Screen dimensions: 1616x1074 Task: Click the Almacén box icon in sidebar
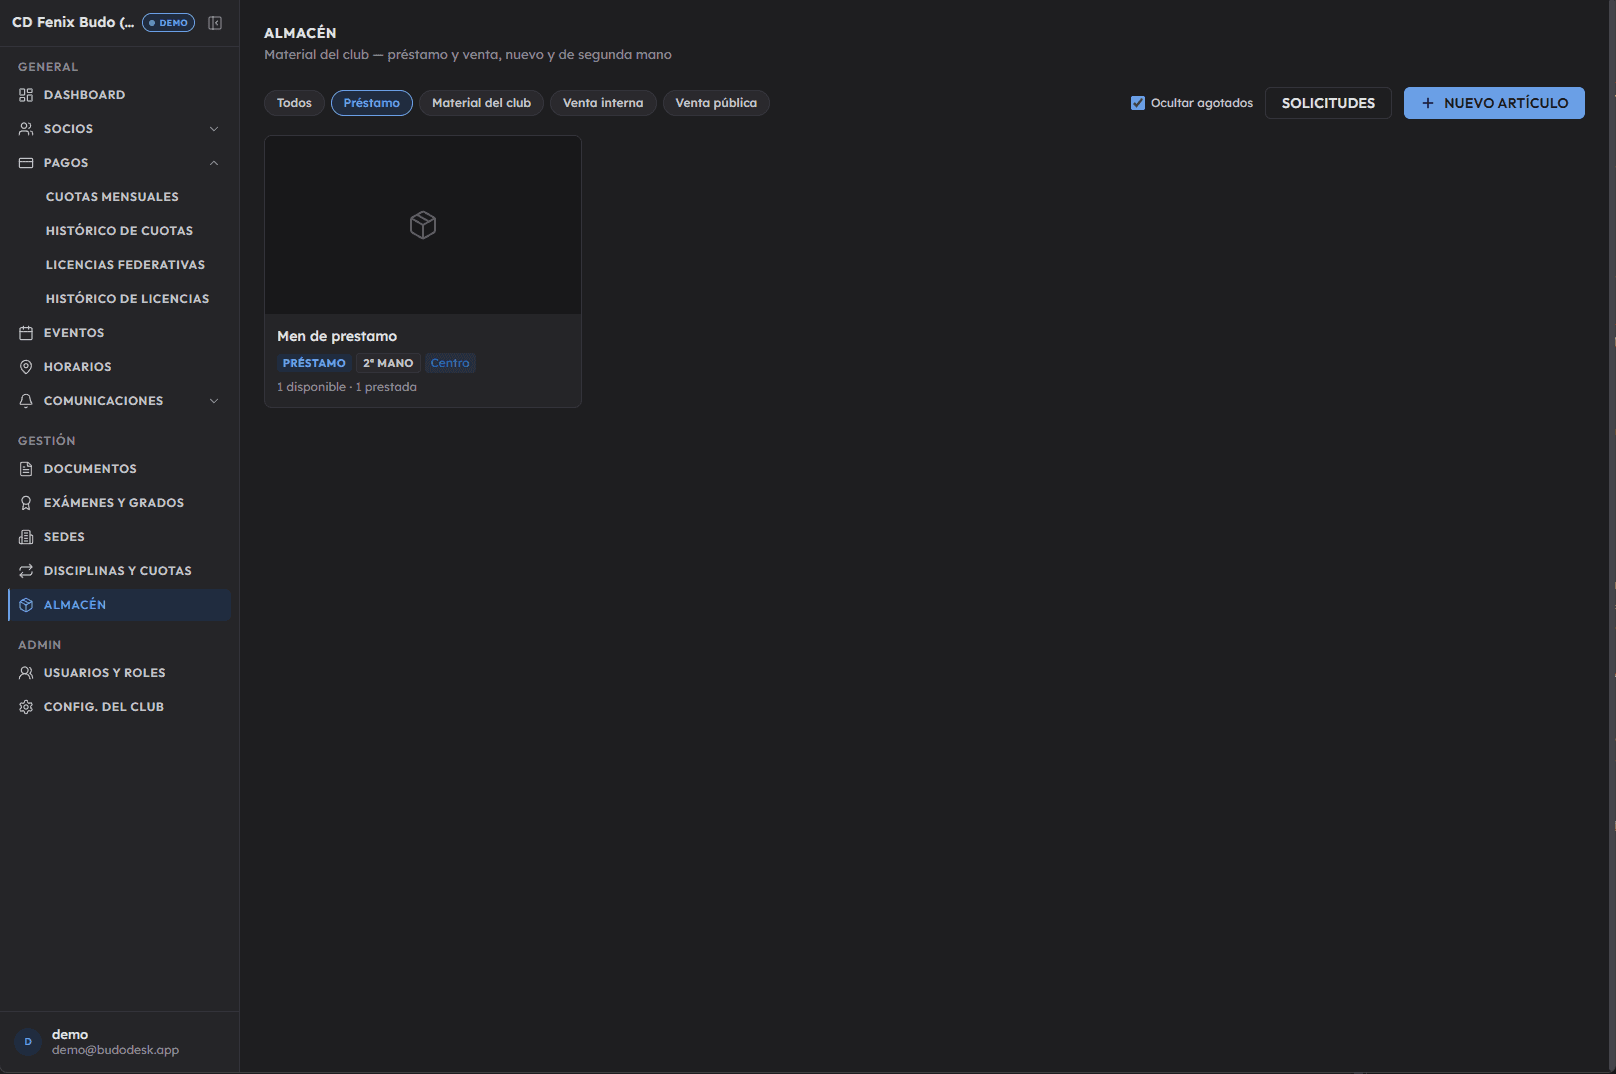pyautogui.click(x=26, y=605)
